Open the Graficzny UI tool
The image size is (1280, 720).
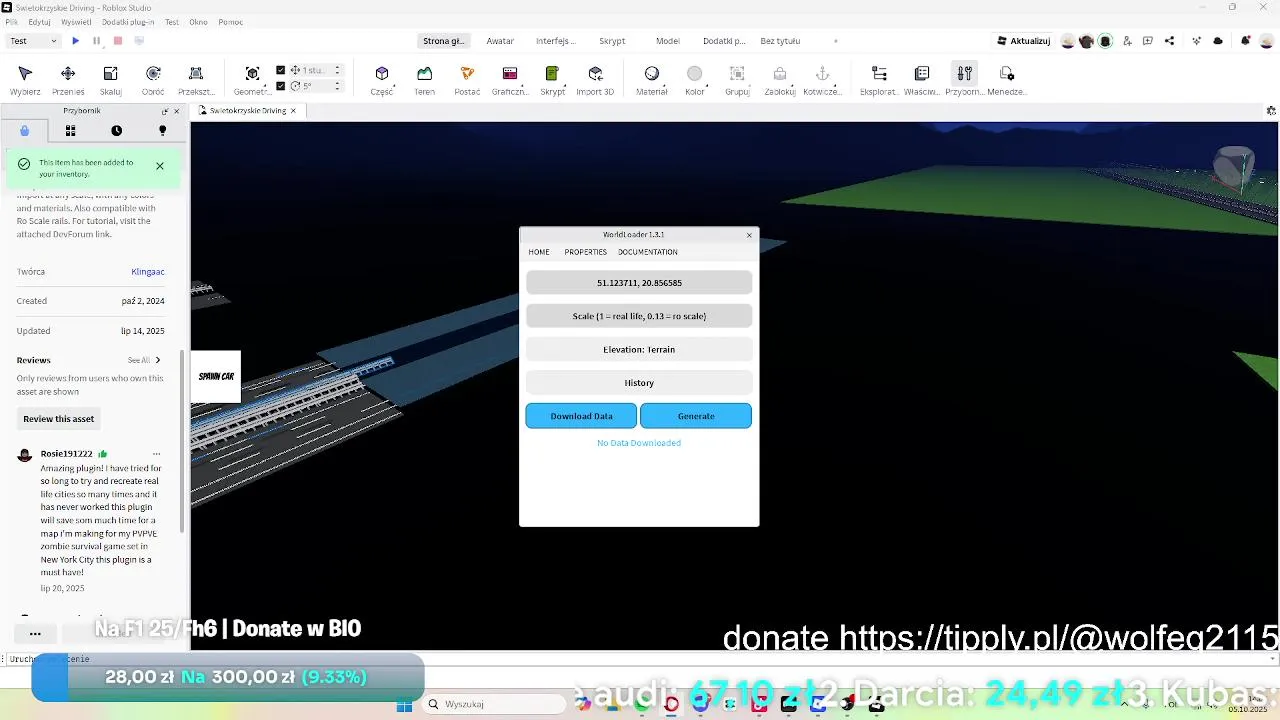(510, 80)
